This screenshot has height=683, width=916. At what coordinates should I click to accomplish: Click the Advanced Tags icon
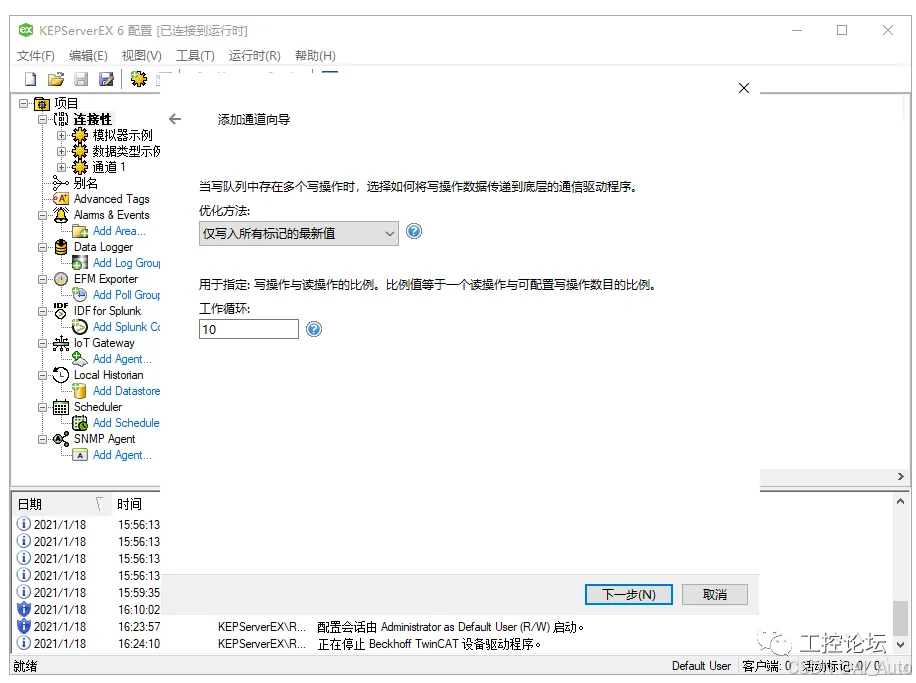pos(61,199)
